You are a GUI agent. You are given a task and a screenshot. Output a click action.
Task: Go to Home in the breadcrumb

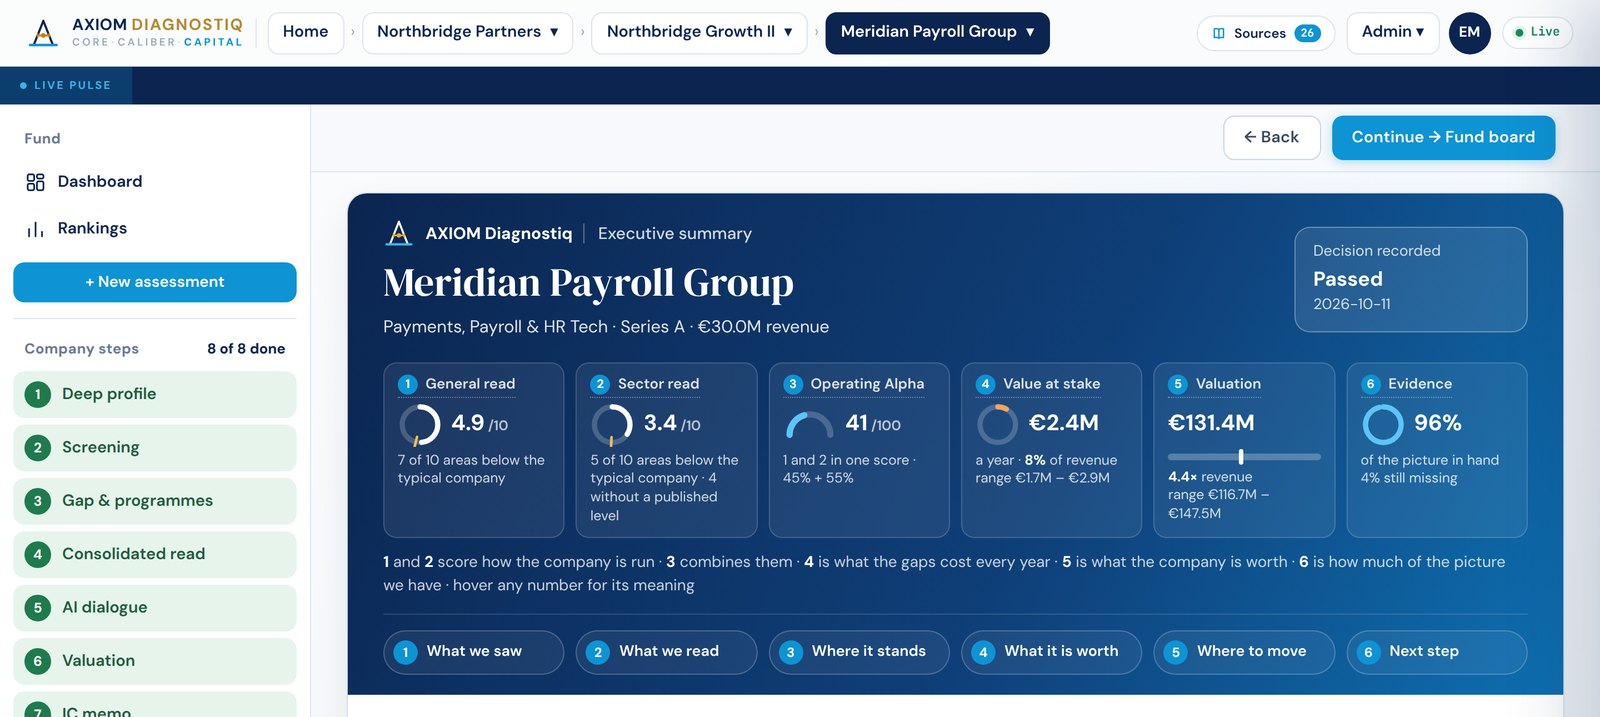(x=305, y=32)
